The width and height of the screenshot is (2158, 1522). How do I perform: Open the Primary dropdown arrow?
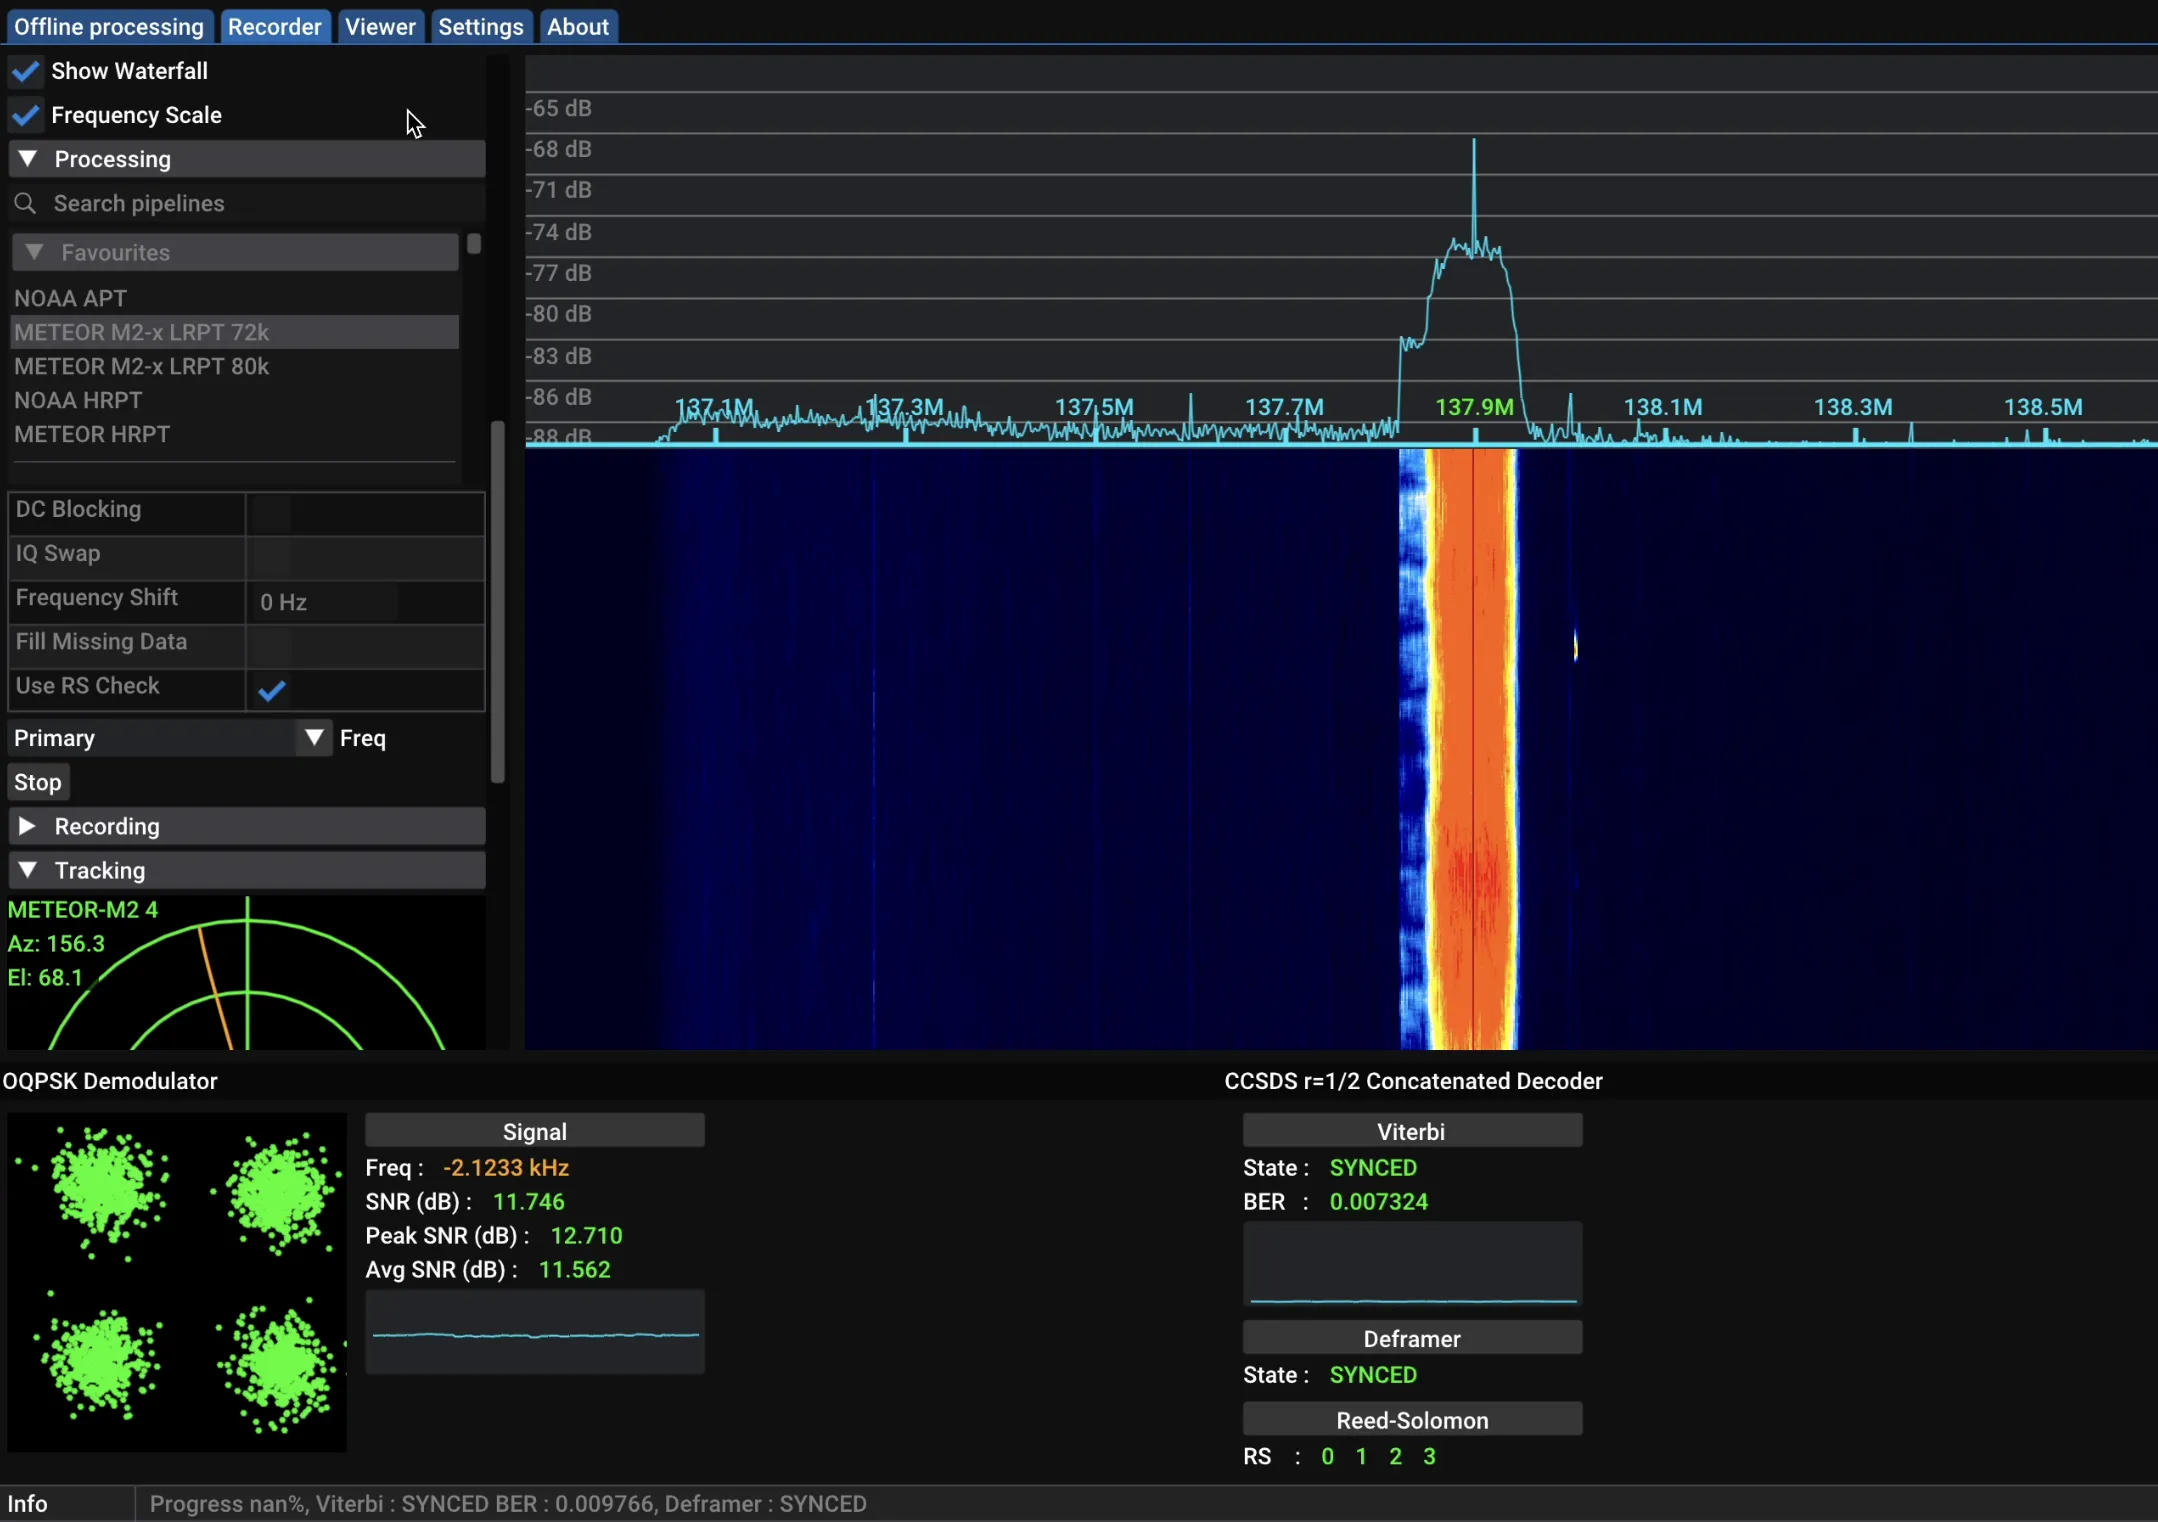pos(314,738)
